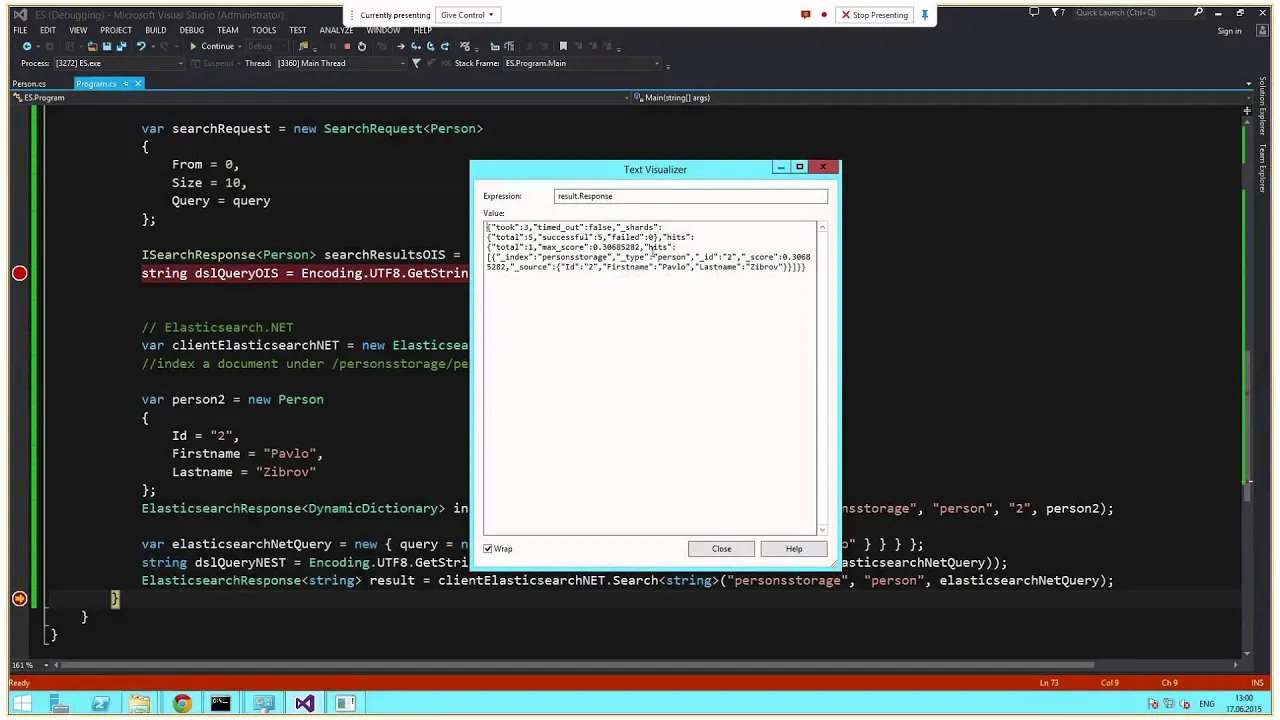Click the Save file toolbar icon
Screen dimensions: 1280x720
tap(106, 46)
